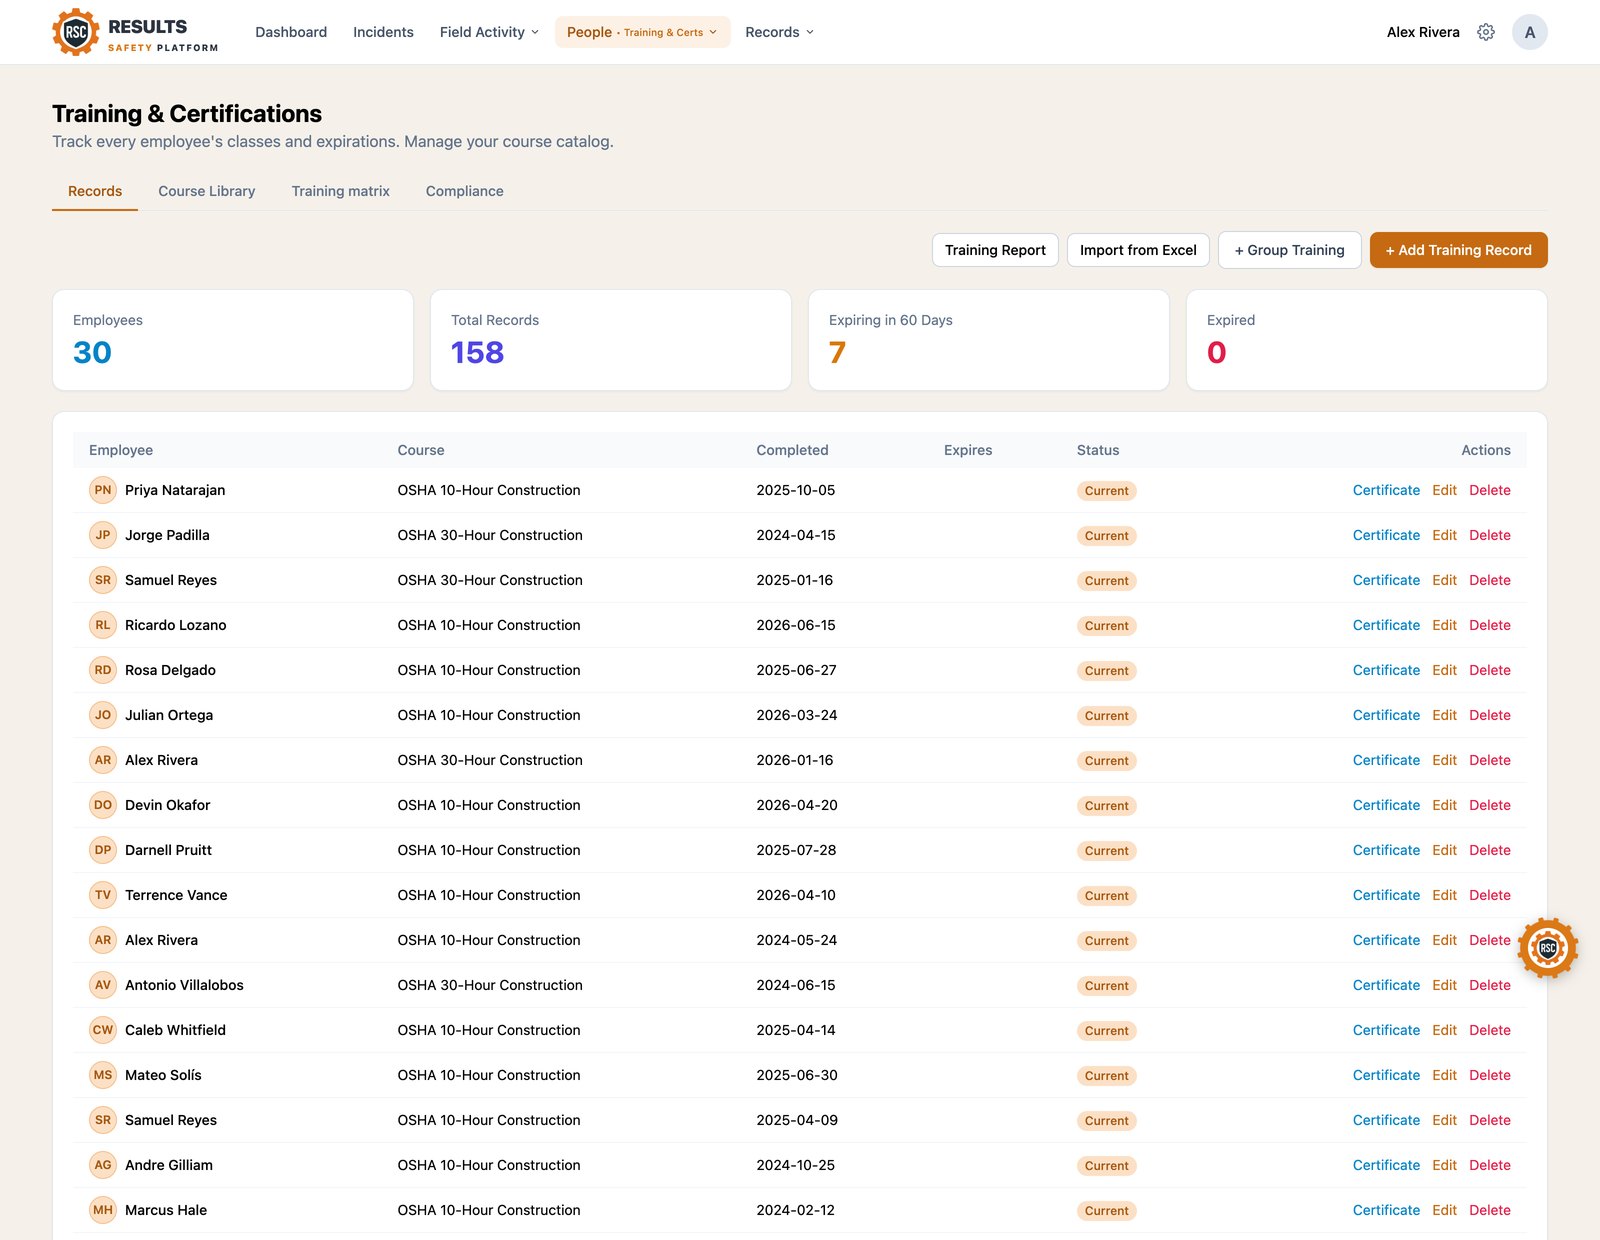
Task: Click Antonio Villalobos's AV avatar
Action: tap(103, 985)
